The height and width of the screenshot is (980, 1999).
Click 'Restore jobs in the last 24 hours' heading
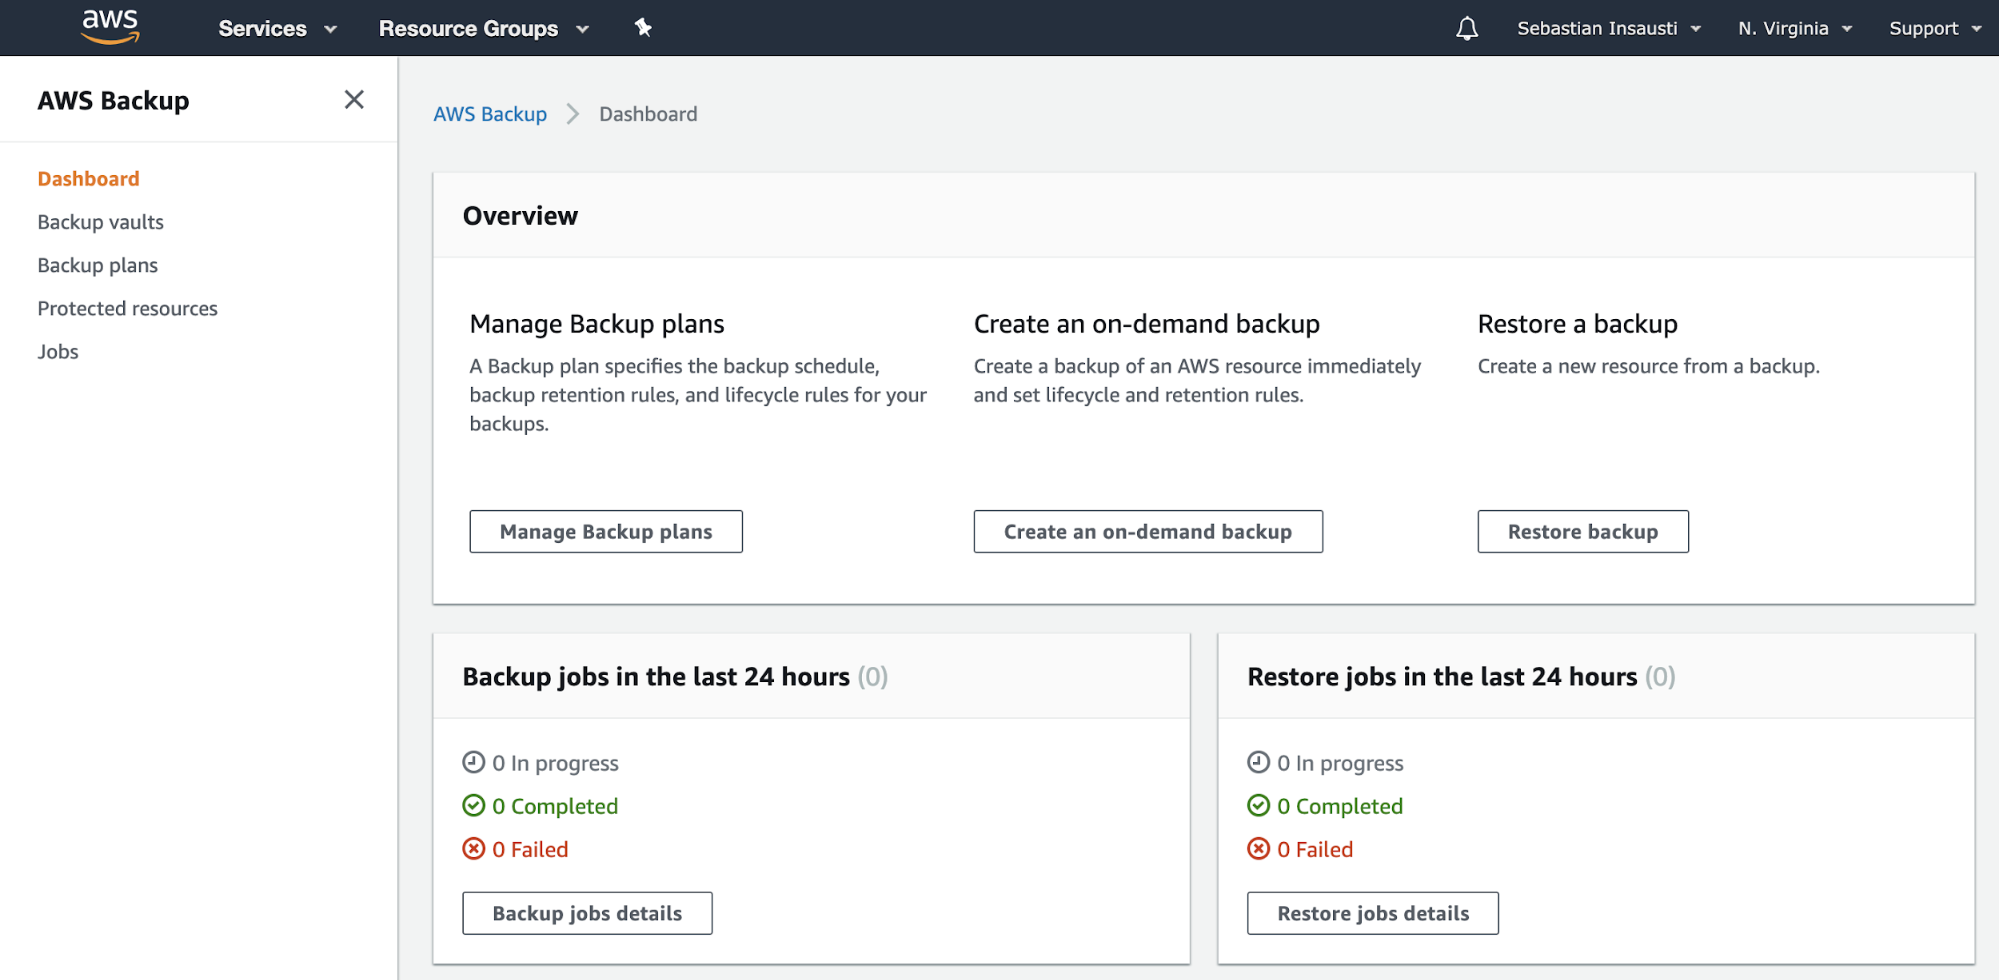tap(1442, 677)
